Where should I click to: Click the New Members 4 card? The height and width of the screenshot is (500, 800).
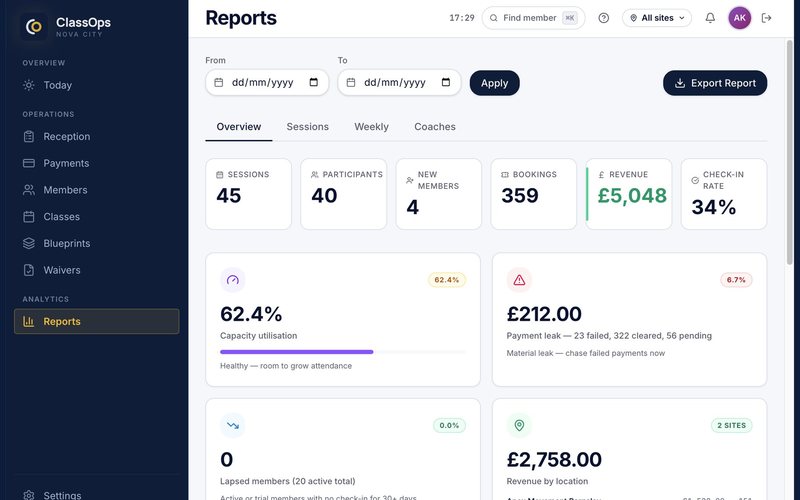[x=439, y=194]
